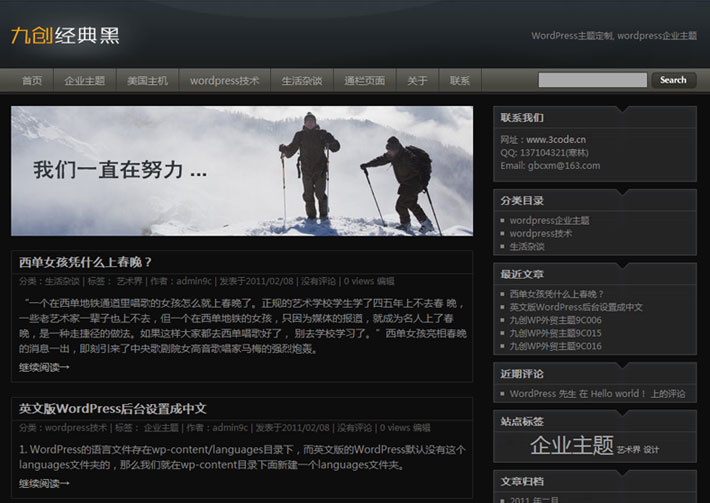Open wordpress技术 in 分类目录 sidebar

tap(541, 234)
